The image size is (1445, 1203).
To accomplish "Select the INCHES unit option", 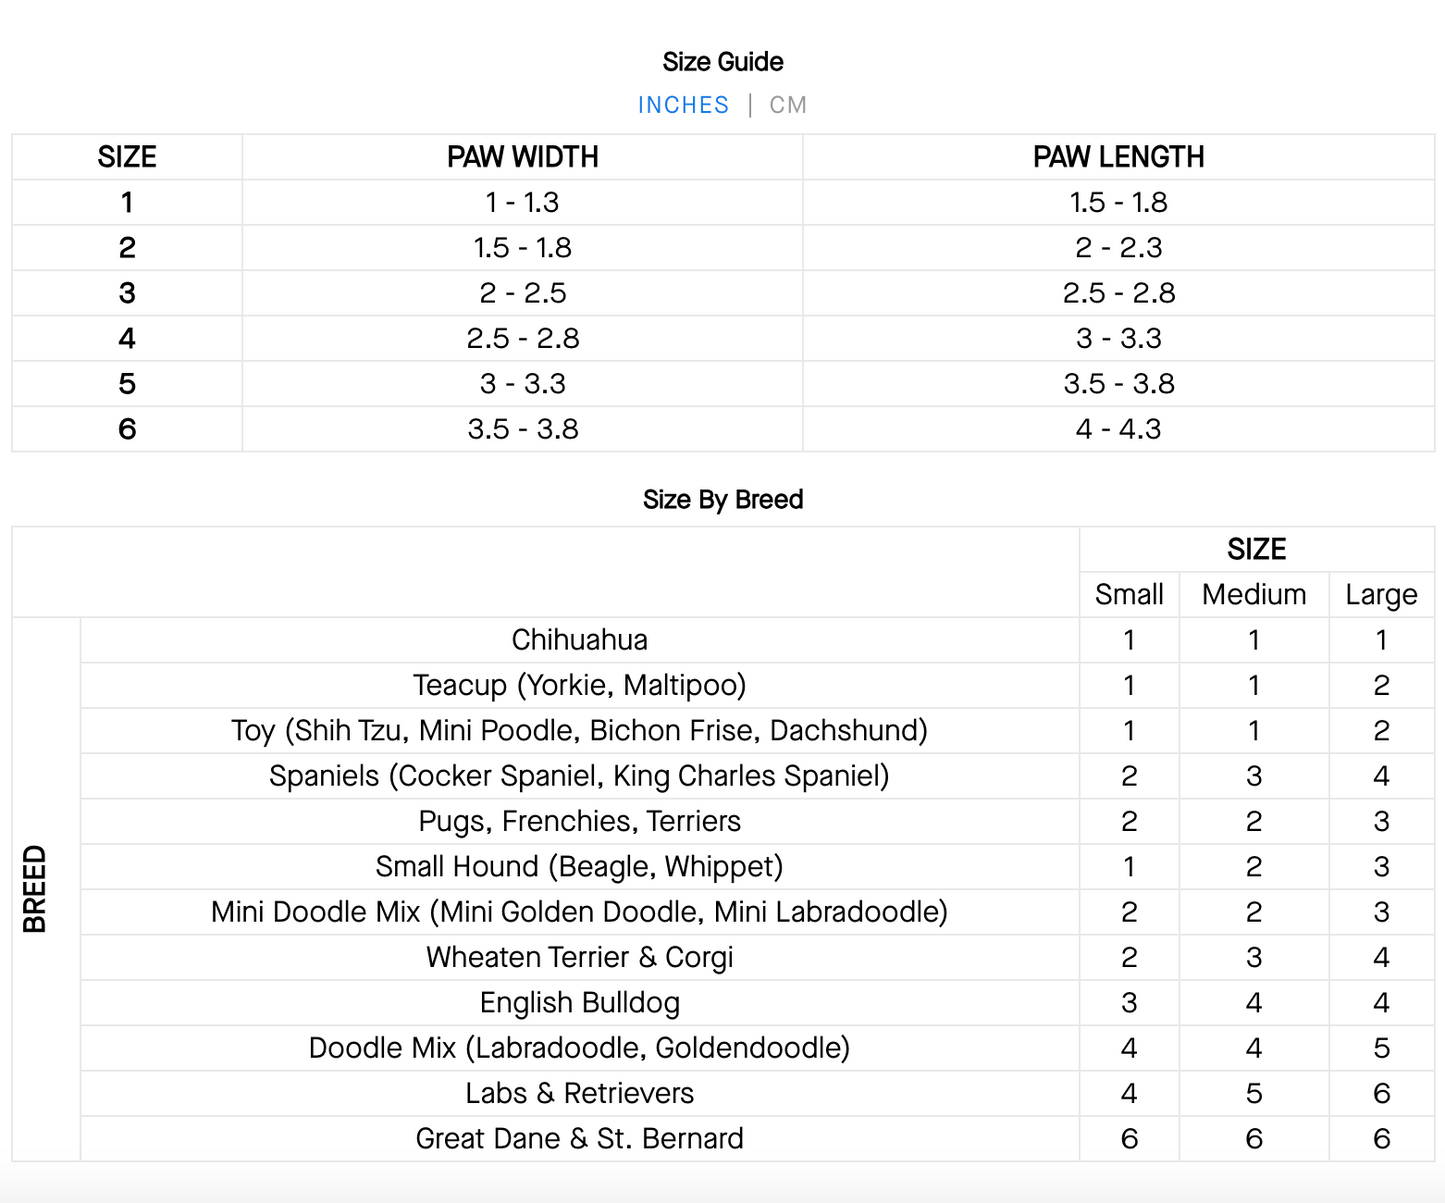I will click(x=683, y=105).
